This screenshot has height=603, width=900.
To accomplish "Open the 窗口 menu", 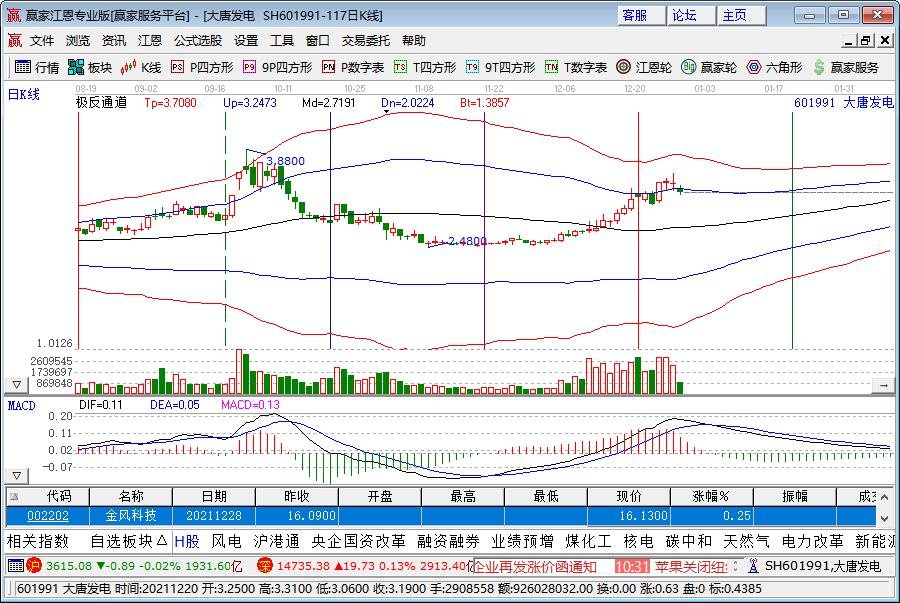I will pos(317,41).
